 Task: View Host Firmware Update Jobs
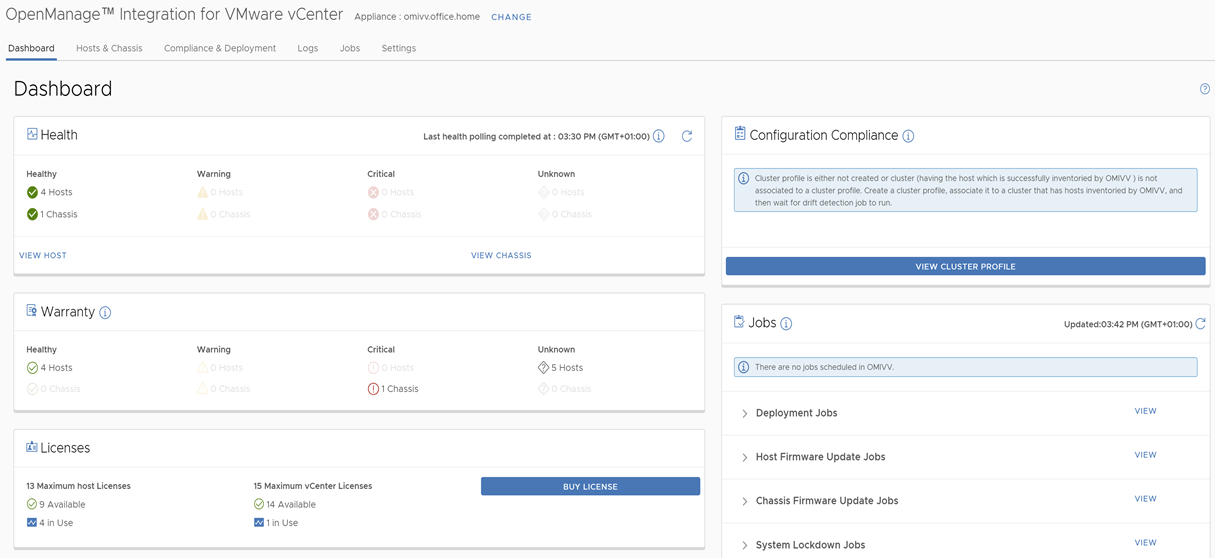point(1145,455)
